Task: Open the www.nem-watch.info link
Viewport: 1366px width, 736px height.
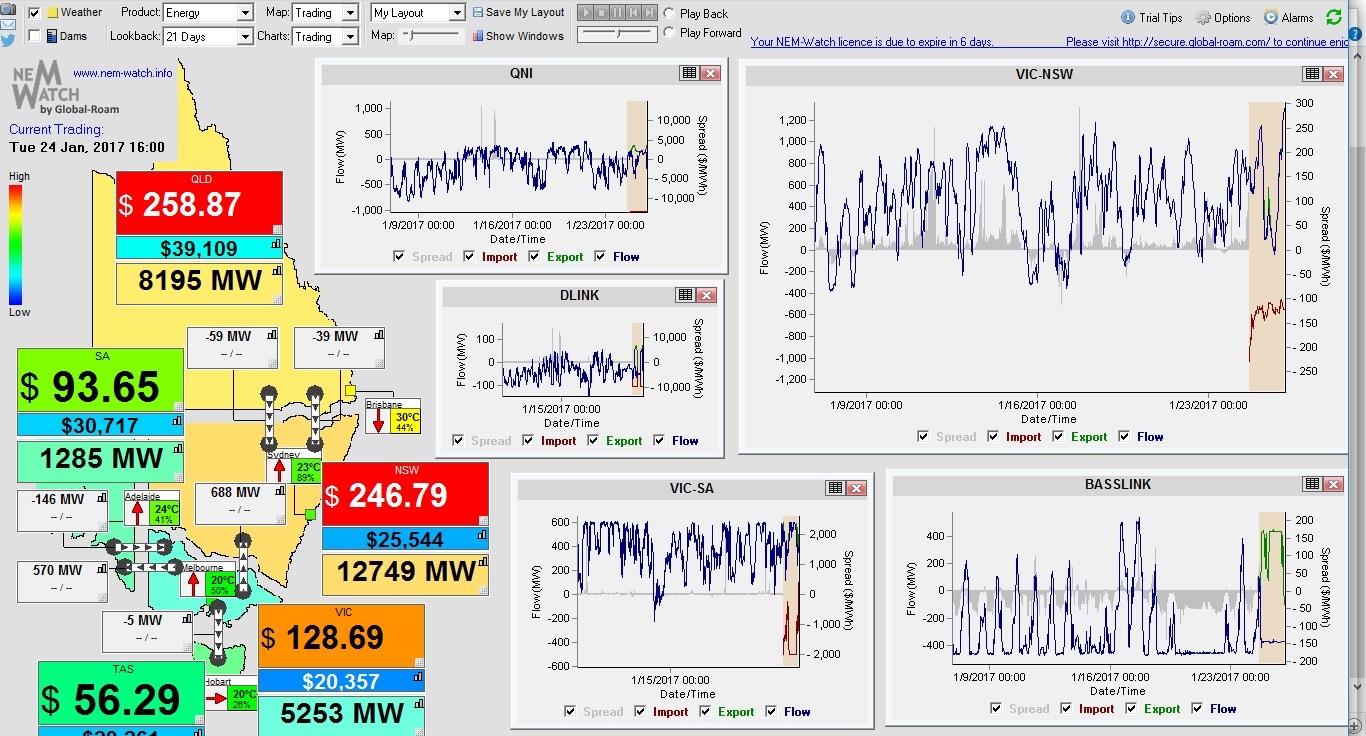Action: tap(122, 73)
